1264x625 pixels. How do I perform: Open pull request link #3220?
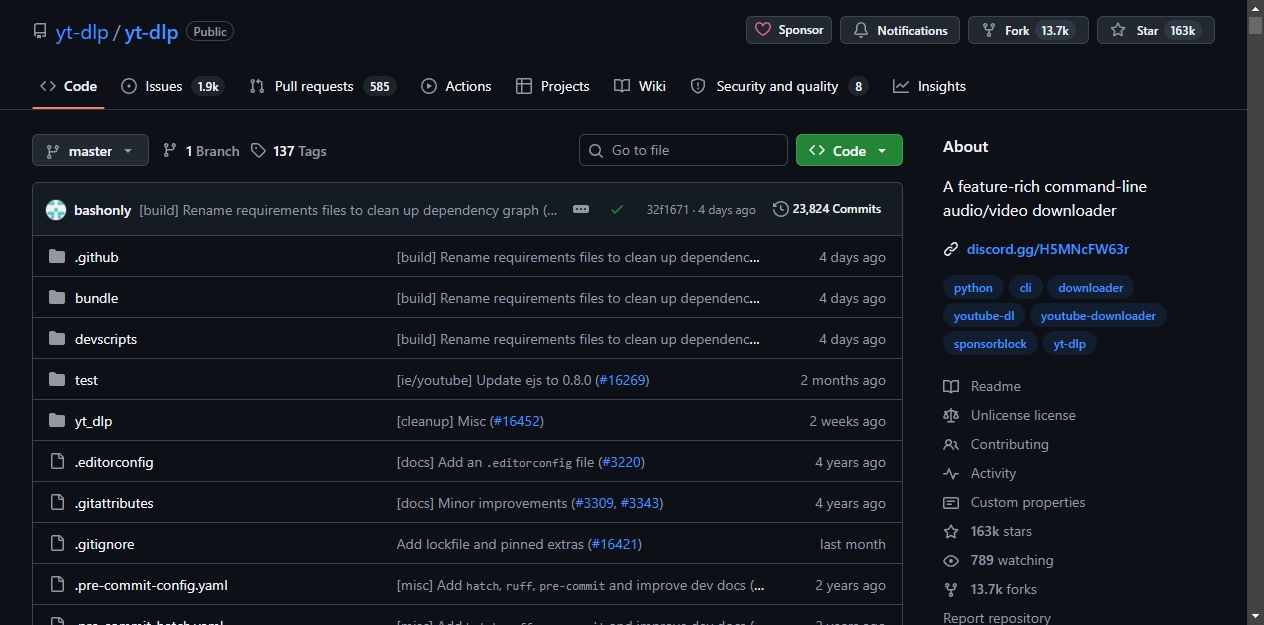pyautogui.click(x=621, y=462)
